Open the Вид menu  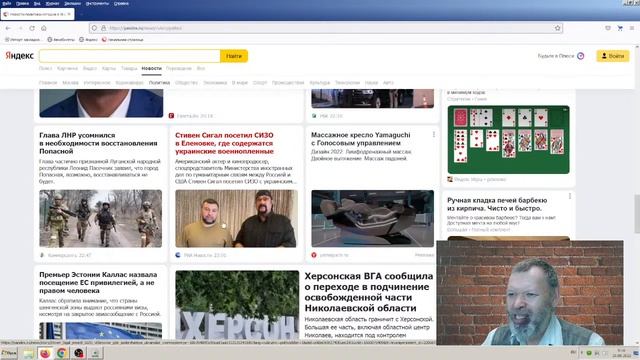coord(37,3)
